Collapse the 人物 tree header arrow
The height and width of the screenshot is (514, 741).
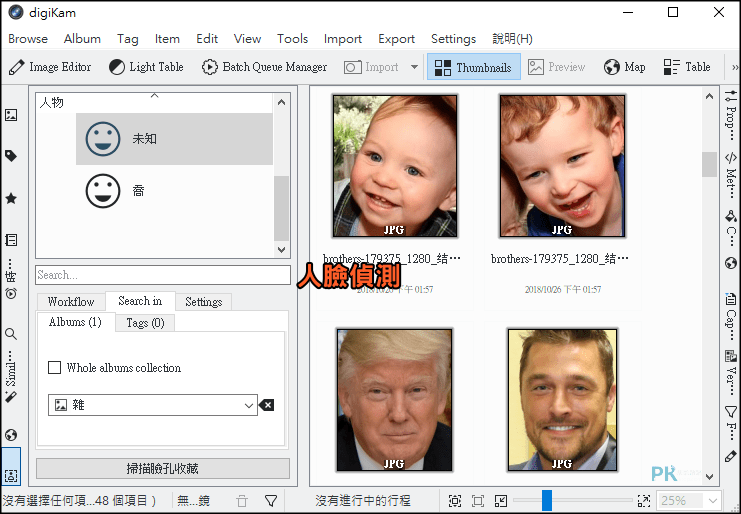(155, 95)
